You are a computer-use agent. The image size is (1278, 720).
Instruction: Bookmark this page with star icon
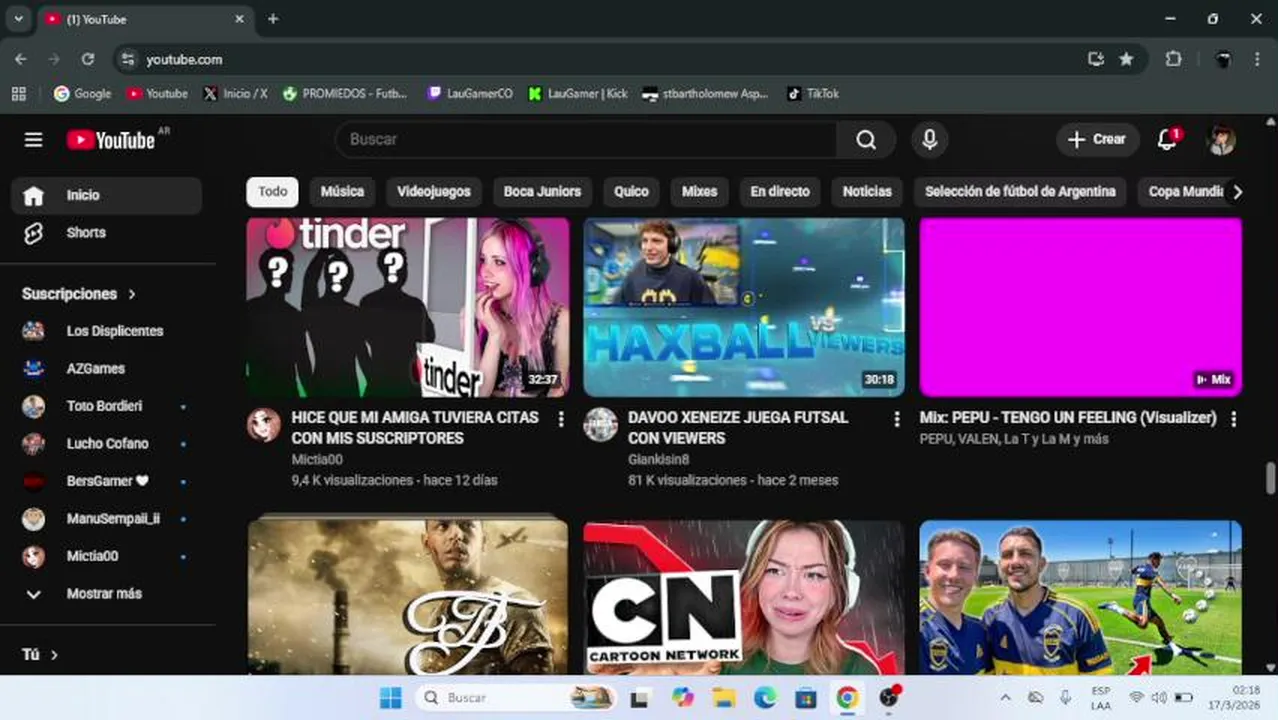point(1126,59)
